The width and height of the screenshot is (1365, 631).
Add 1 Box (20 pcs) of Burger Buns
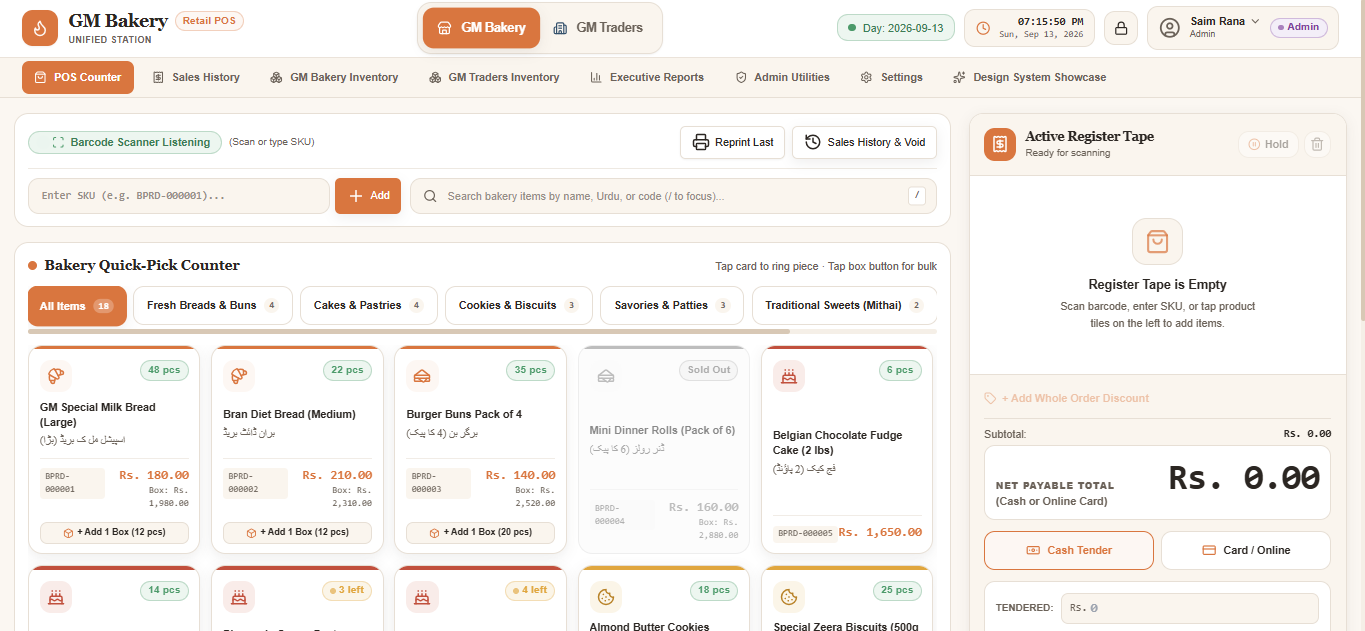click(480, 532)
